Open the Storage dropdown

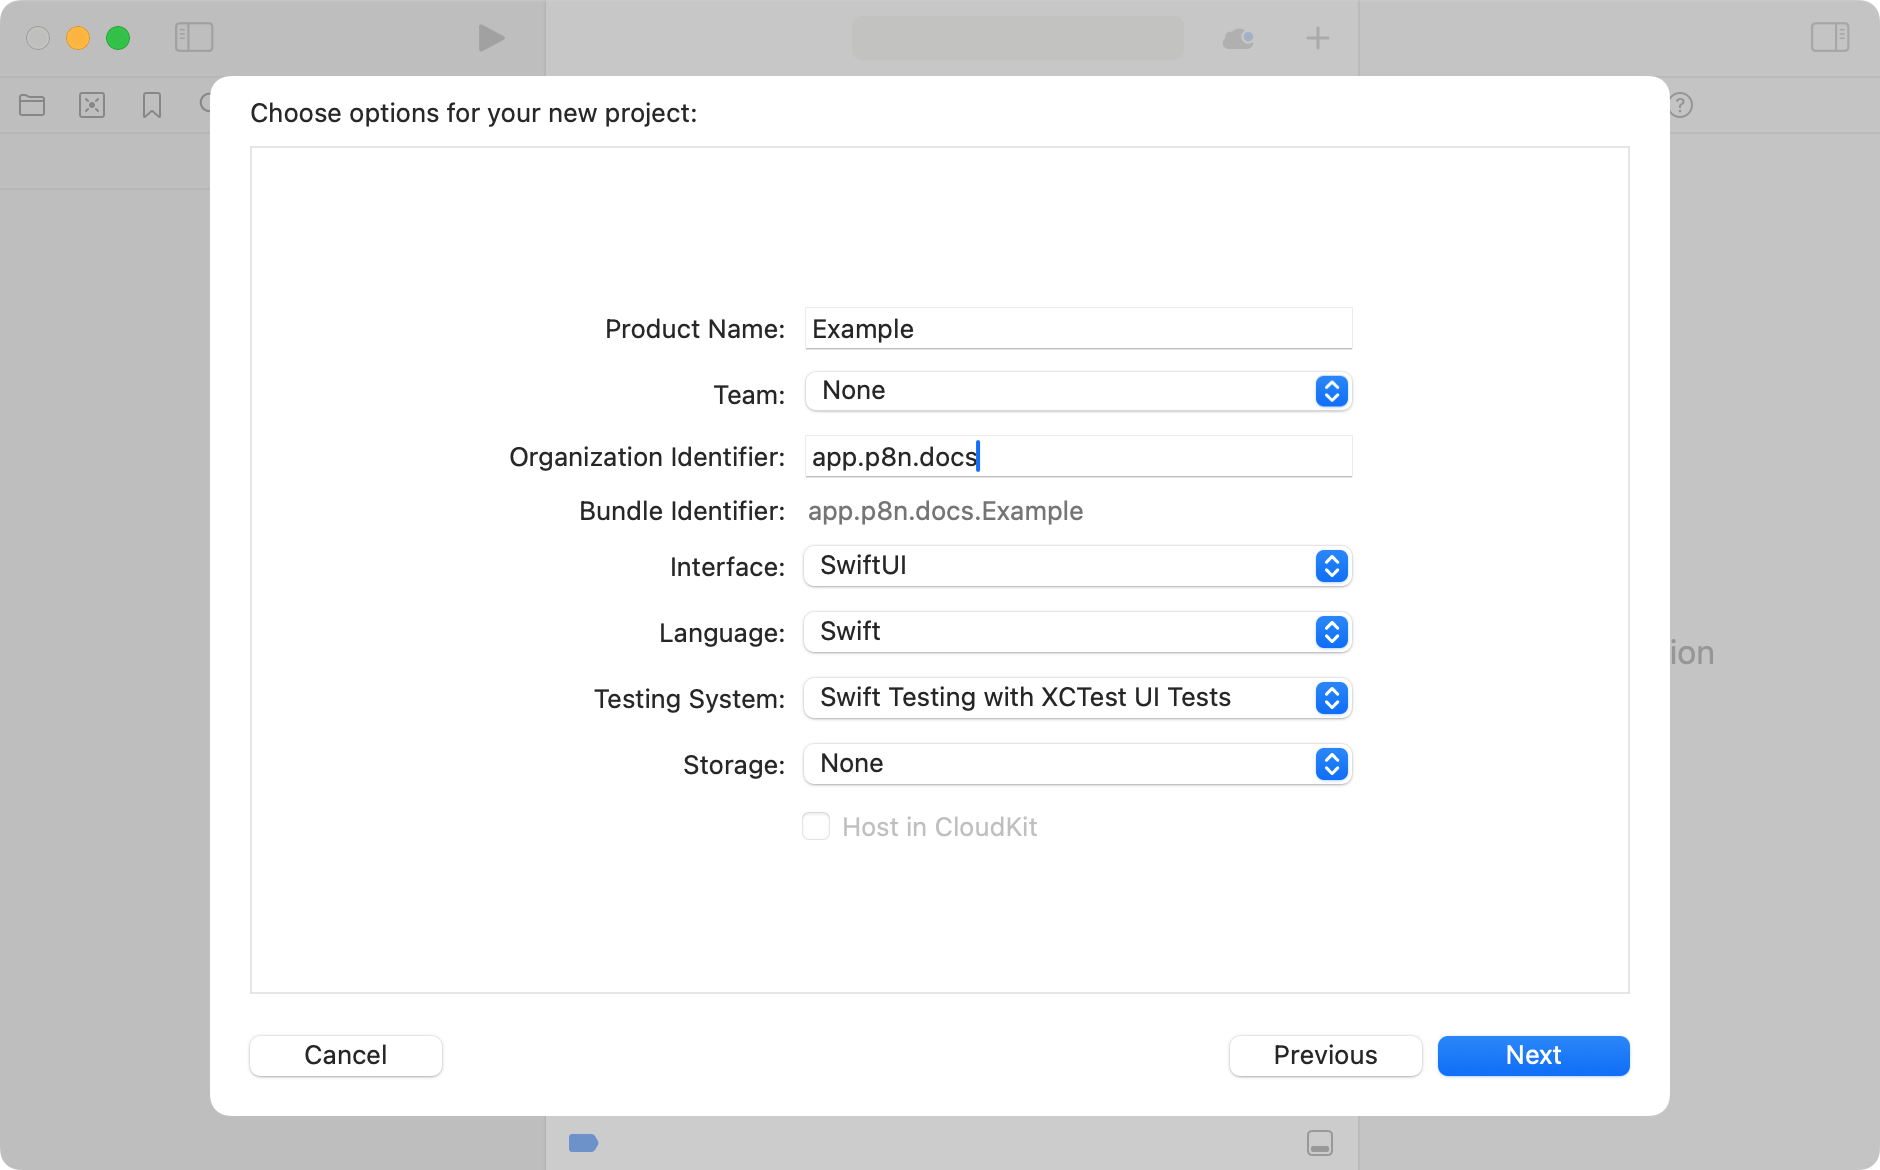[x=1077, y=764]
